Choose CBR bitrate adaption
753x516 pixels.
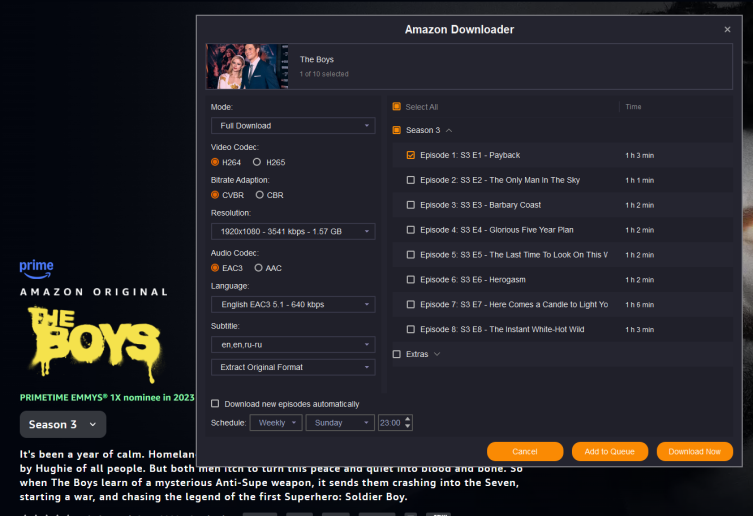[260, 195]
